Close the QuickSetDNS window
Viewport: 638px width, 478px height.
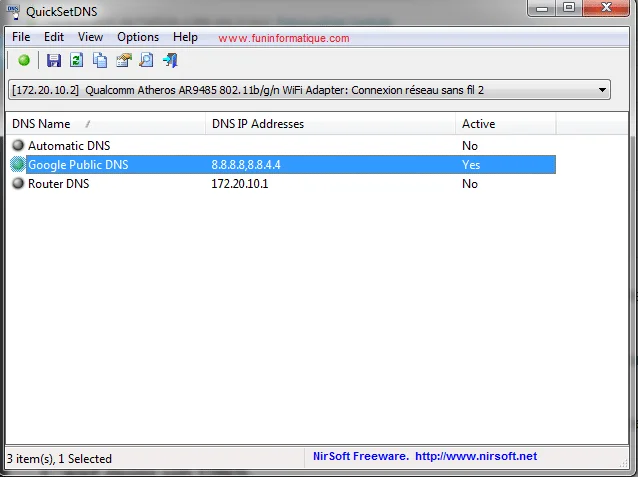pos(606,8)
